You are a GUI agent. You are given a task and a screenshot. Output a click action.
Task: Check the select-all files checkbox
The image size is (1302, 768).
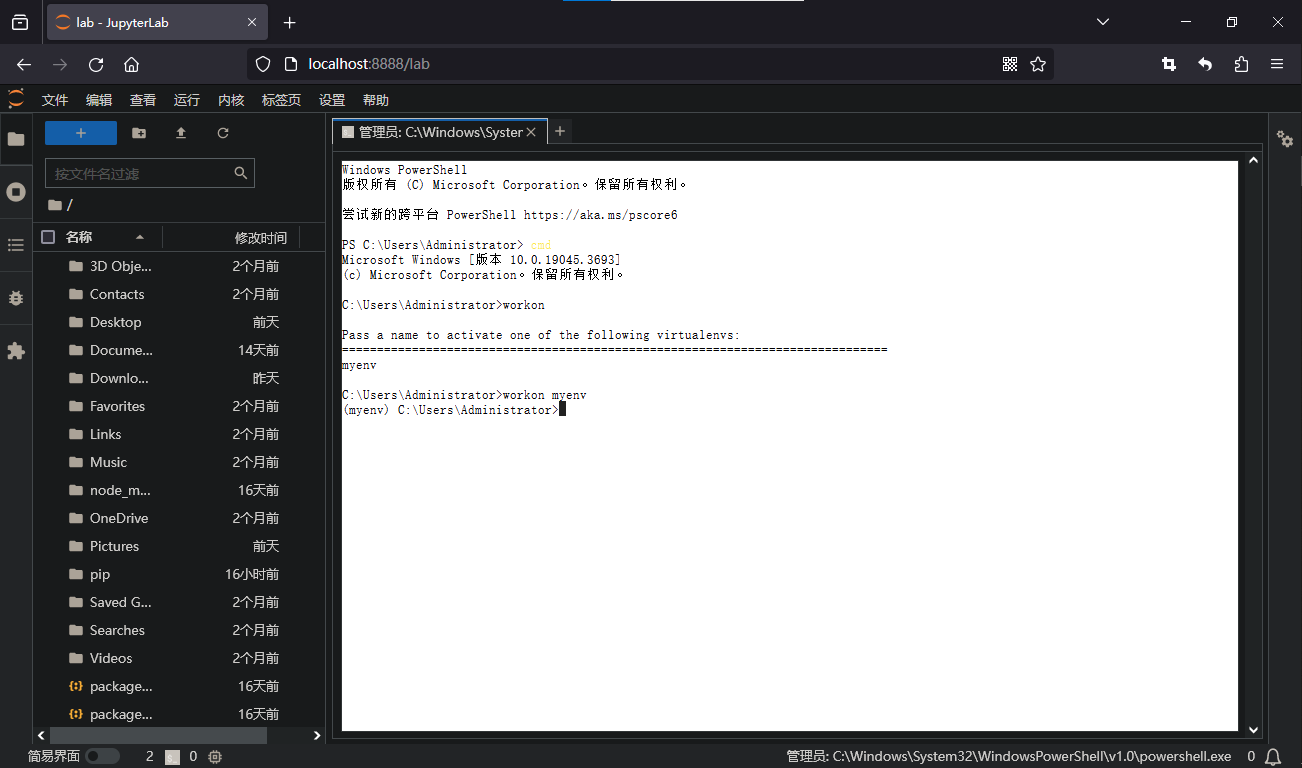coord(48,237)
